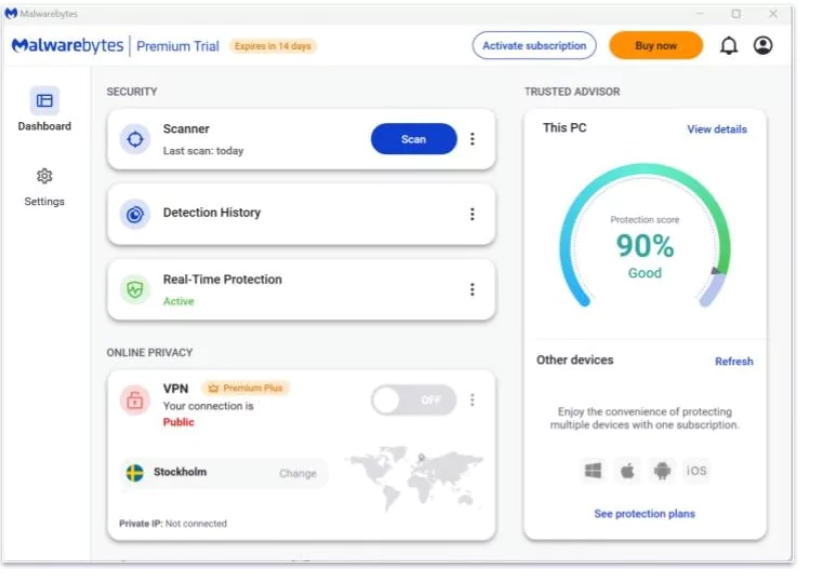This screenshot has width=813, height=574.
Task: Click the Detection History title
Action: point(212,213)
